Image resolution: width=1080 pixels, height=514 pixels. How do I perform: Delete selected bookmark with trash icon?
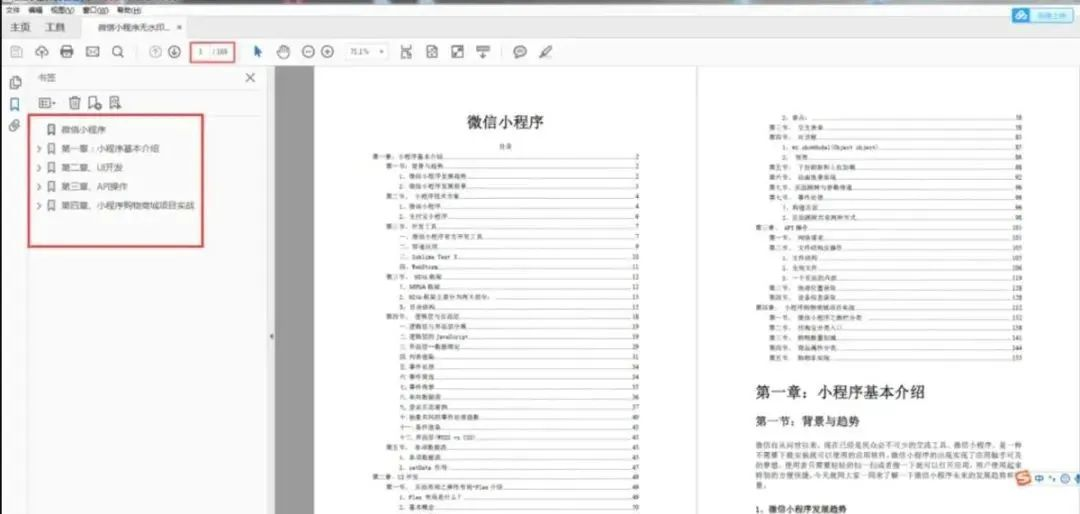click(74, 103)
